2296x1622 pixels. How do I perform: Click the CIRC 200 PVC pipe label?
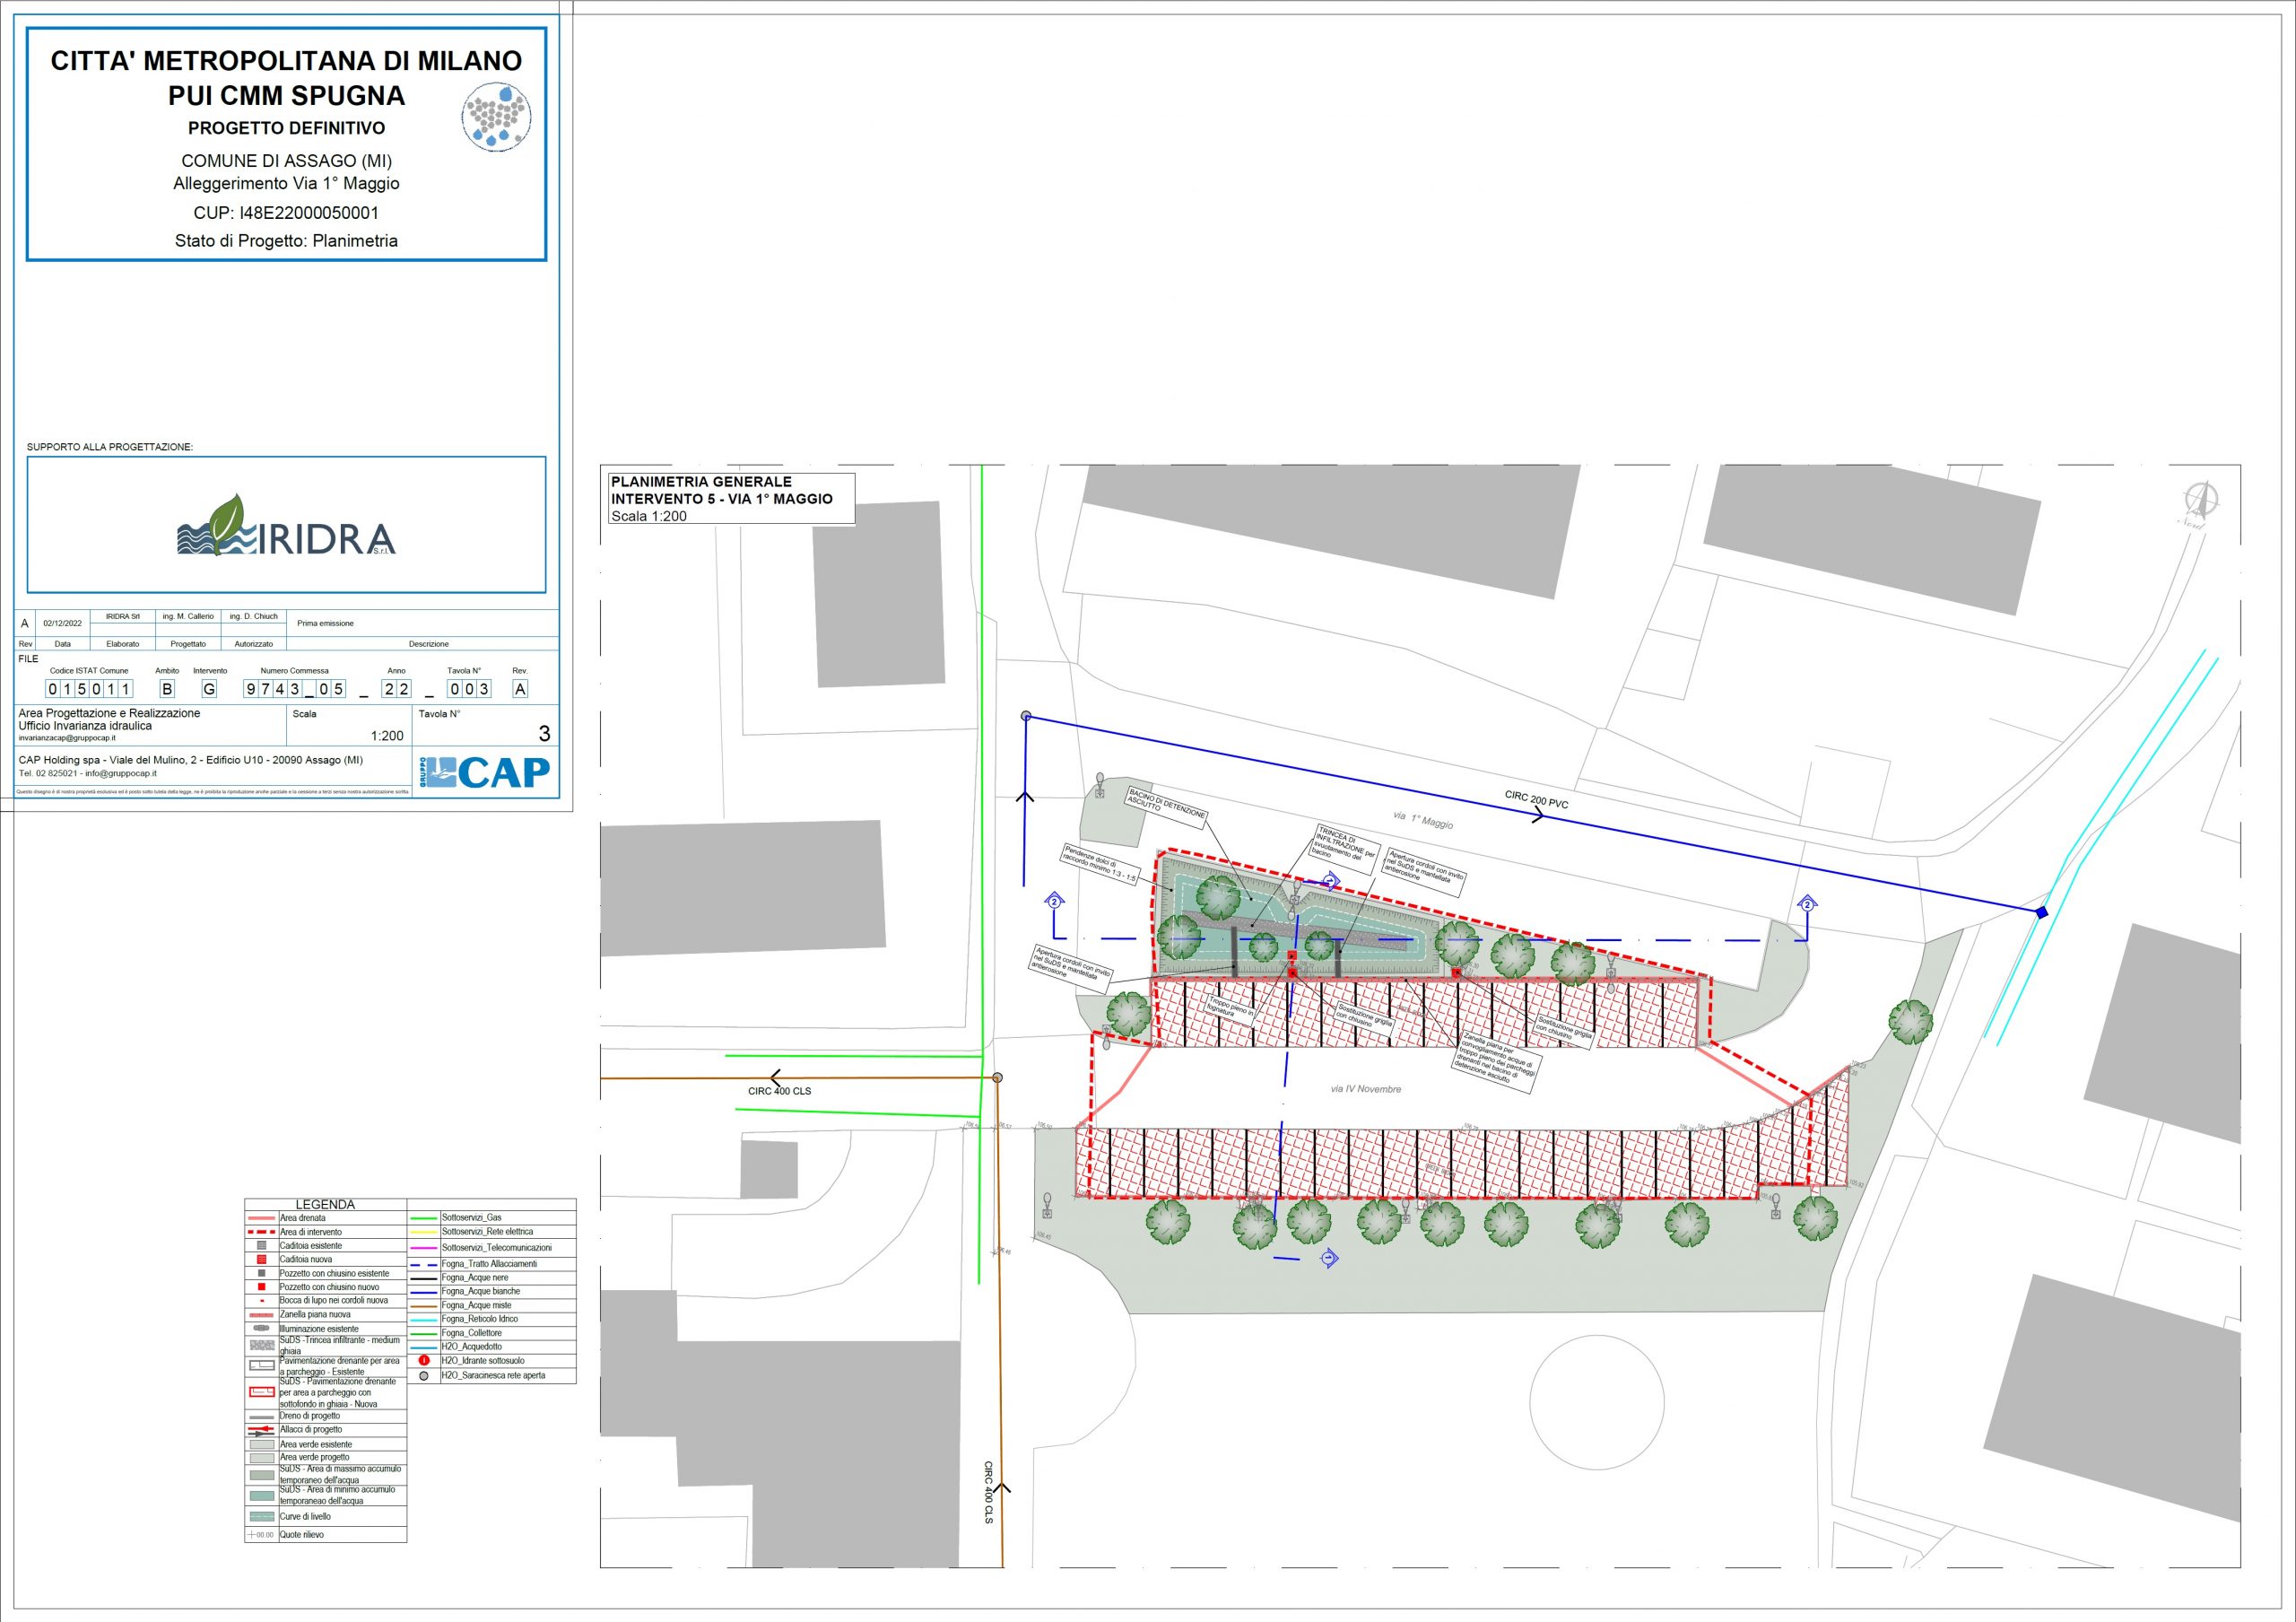(x=1536, y=799)
